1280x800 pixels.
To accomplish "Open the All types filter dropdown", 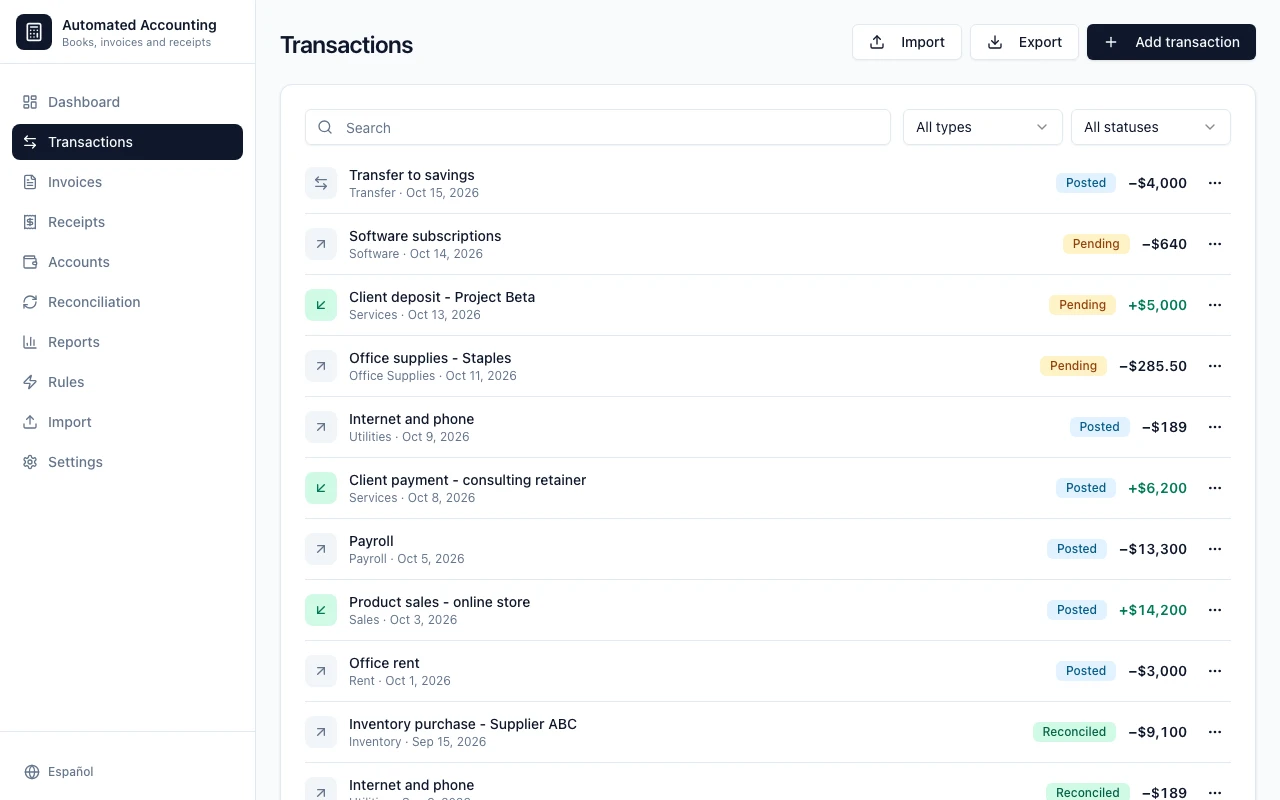I will (x=983, y=127).
